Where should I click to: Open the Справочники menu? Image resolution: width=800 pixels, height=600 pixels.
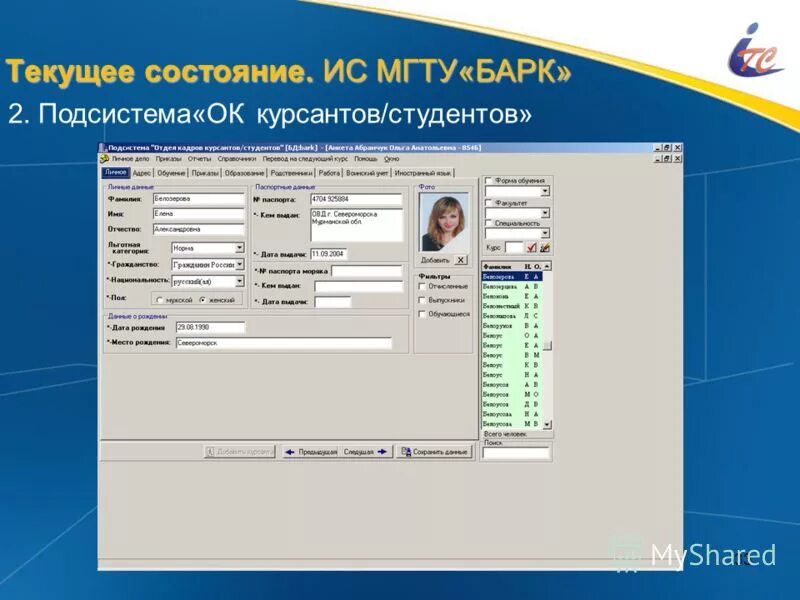coord(236,158)
